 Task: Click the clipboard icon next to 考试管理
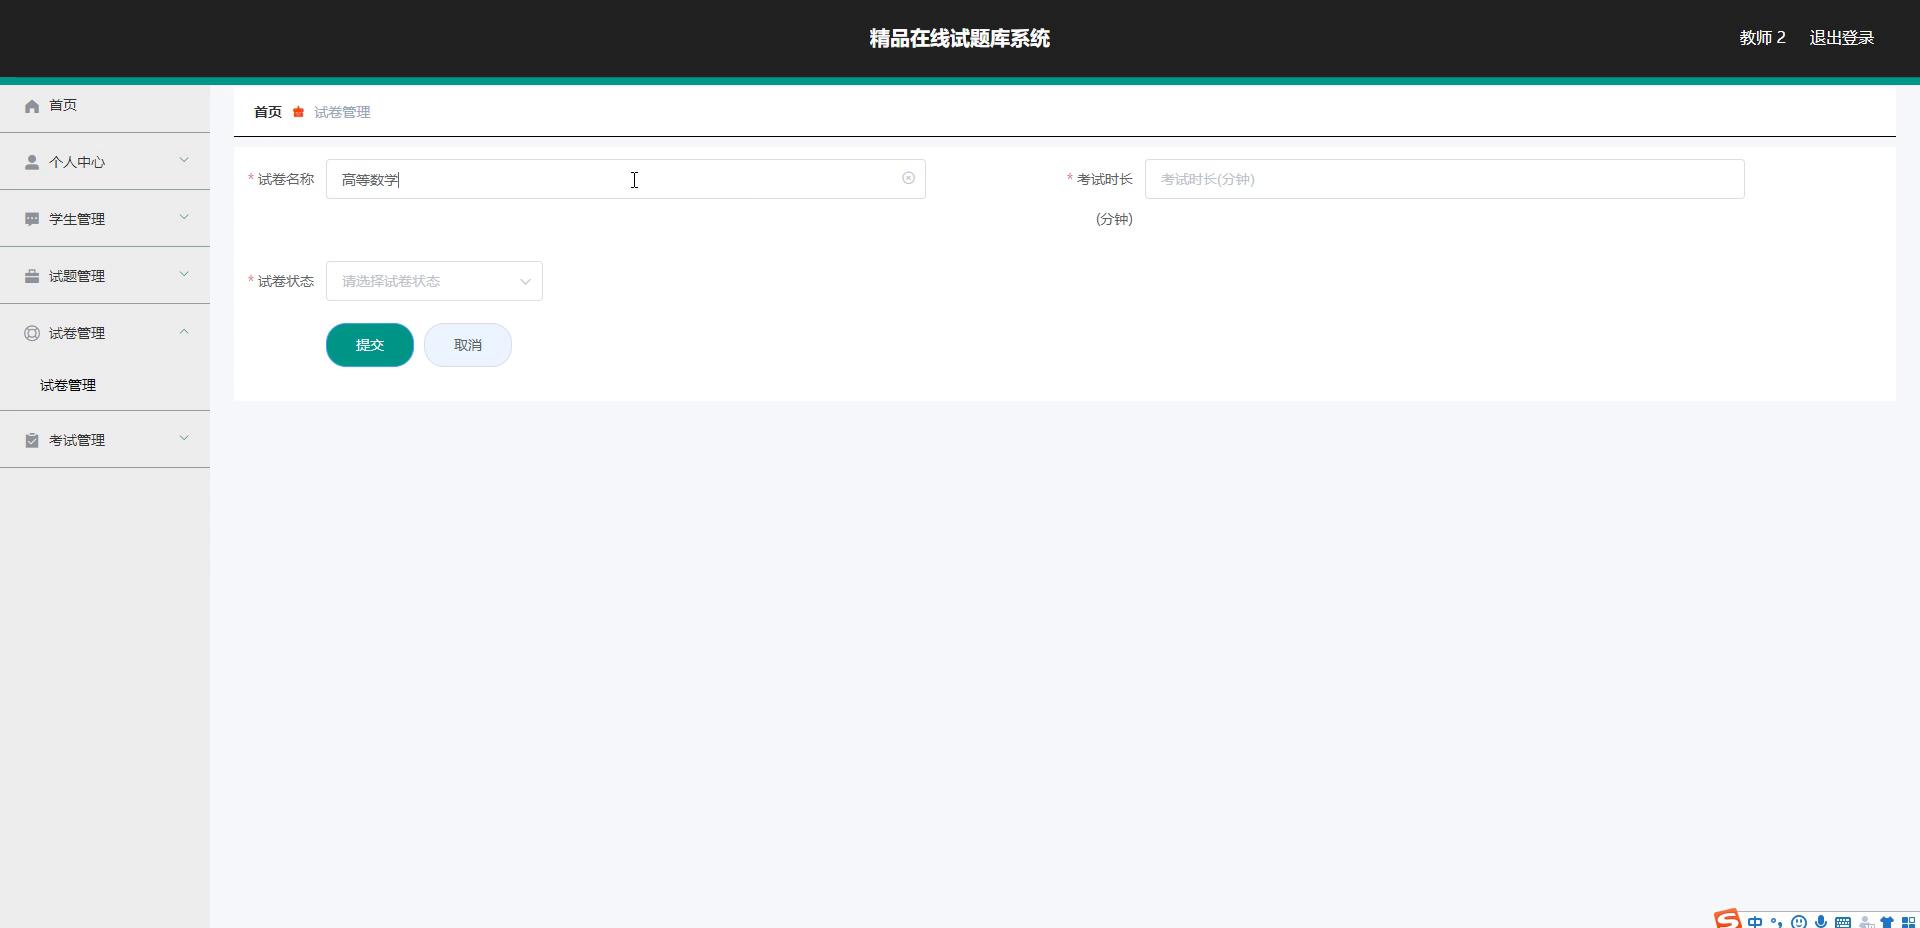point(32,440)
